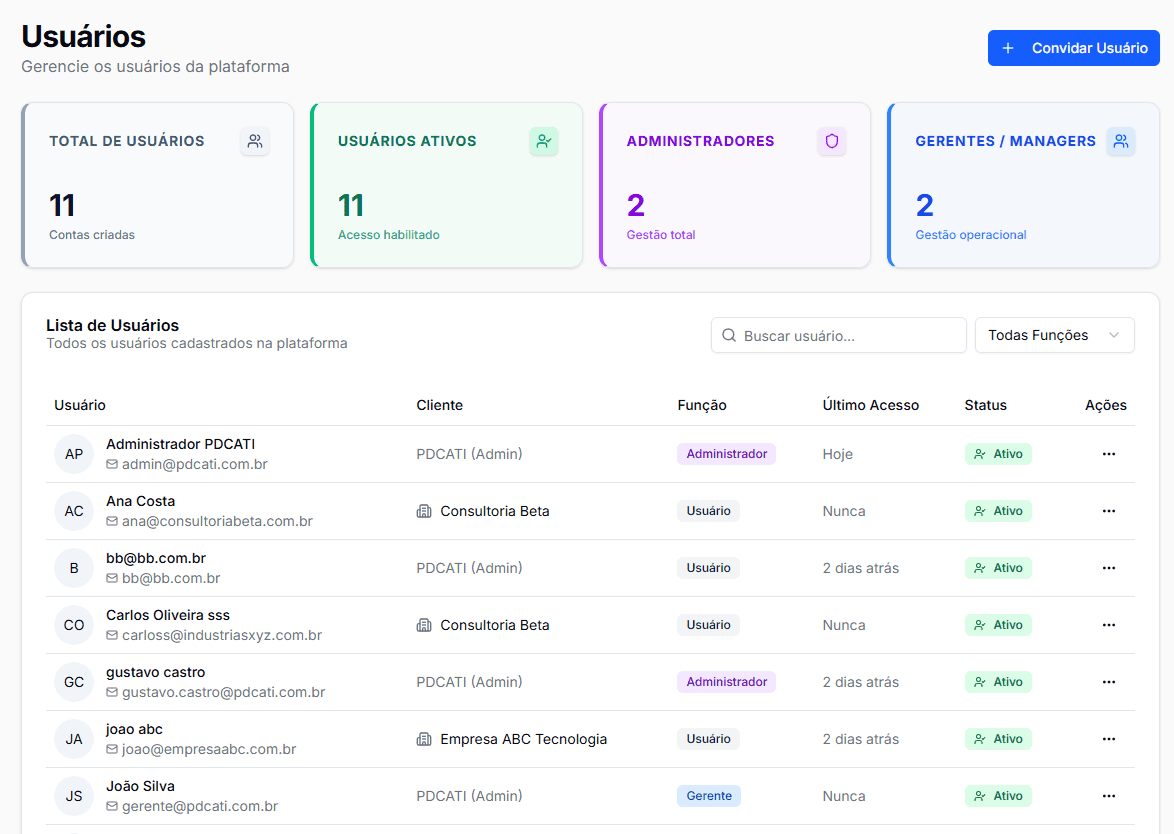Click the icon on Gerentes / Managers card
Screen dimensions: 1174x834
coord(1121,141)
